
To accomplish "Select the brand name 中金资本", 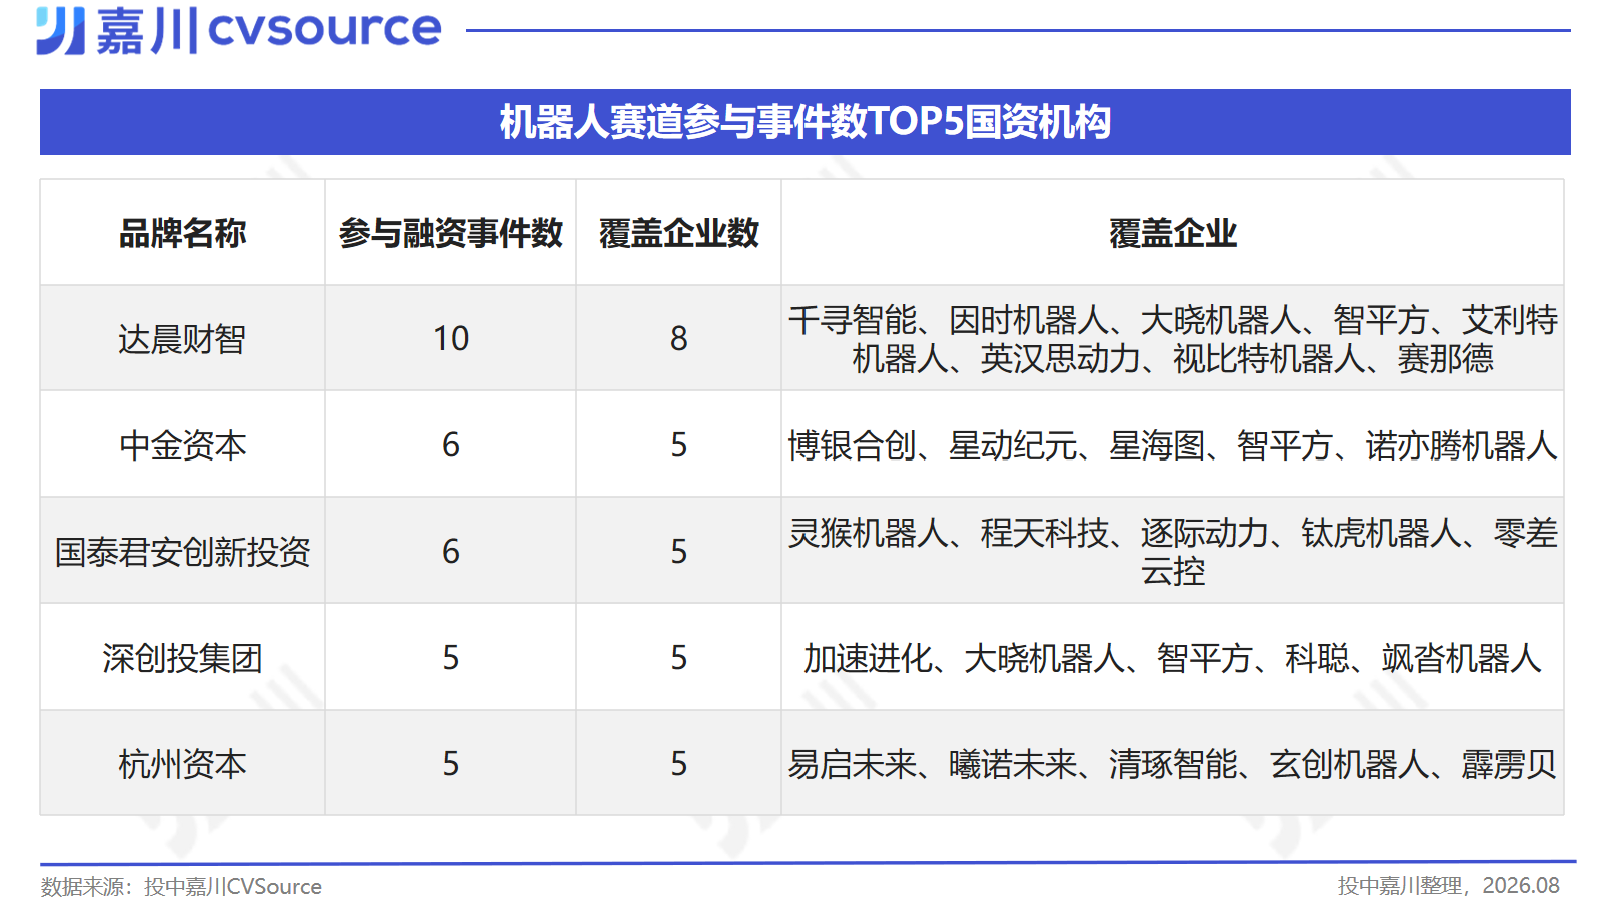I will click(182, 445).
